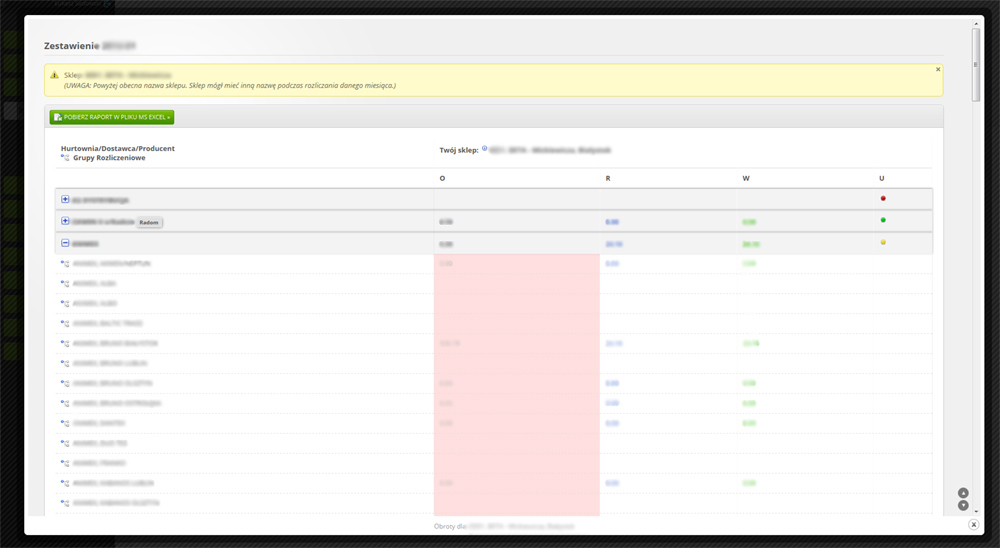The image size is (1000, 548).
Task: Click the warning triangle icon in banner
Action: pos(55,75)
